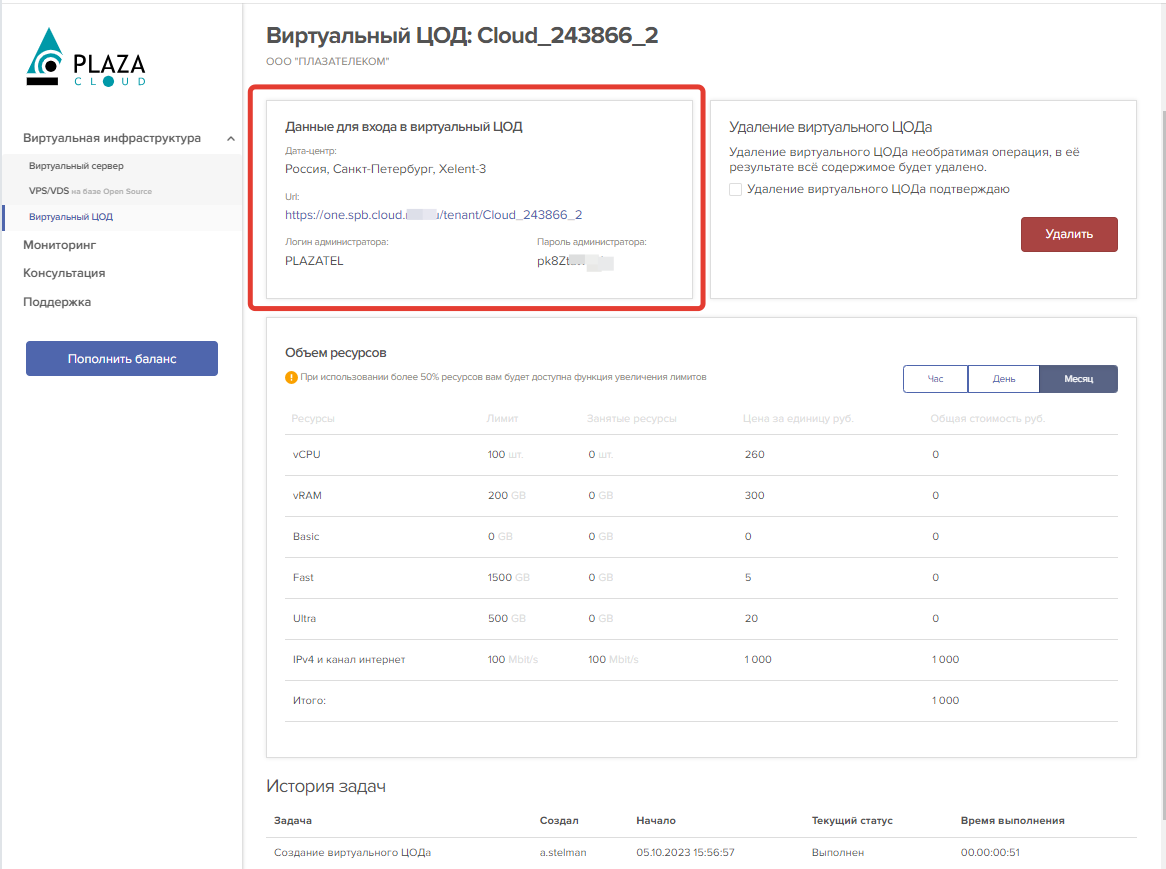The image size is (1166, 869).
Task: Open the Мониторинг menu section
Action: pos(59,245)
